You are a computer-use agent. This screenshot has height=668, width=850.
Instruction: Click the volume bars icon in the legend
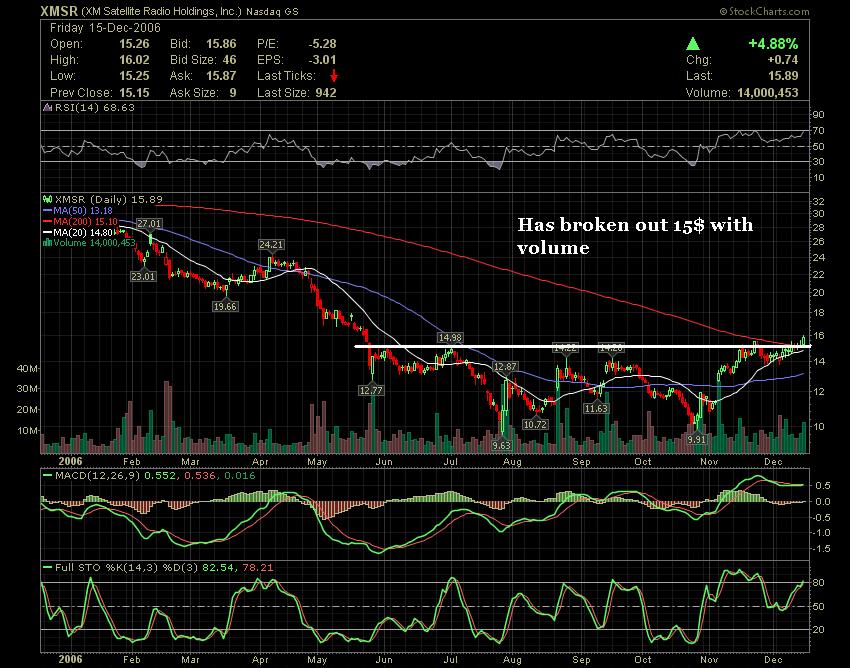click(47, 242)
